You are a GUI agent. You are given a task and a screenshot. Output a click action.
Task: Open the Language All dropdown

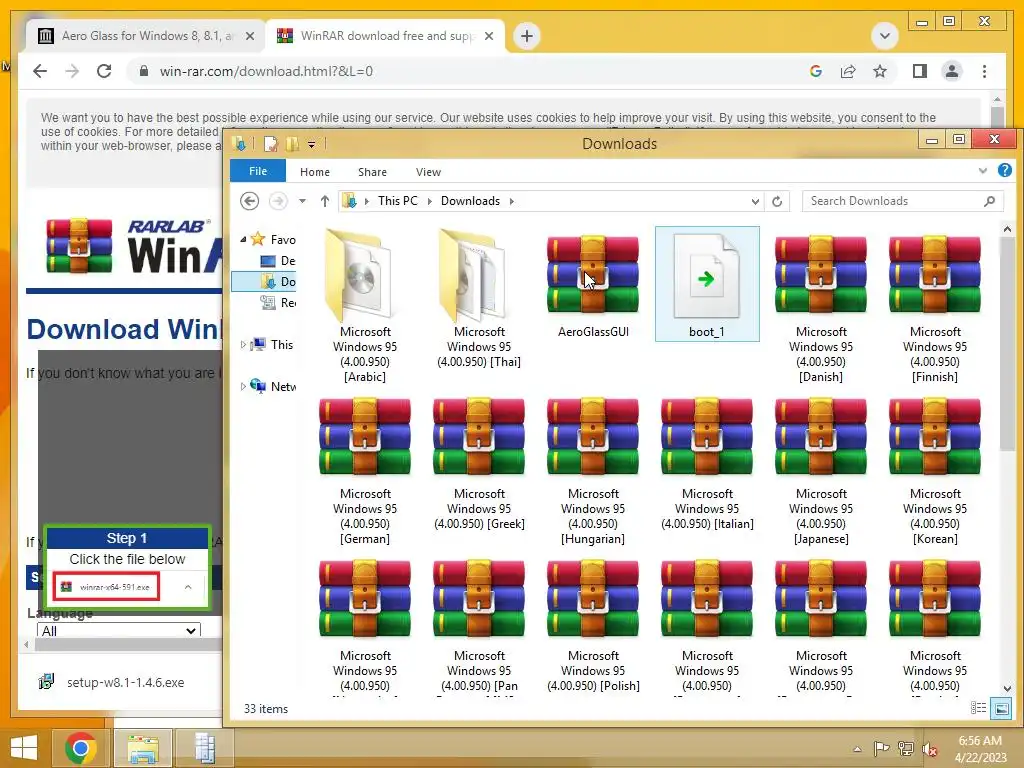tap(118, 630)
